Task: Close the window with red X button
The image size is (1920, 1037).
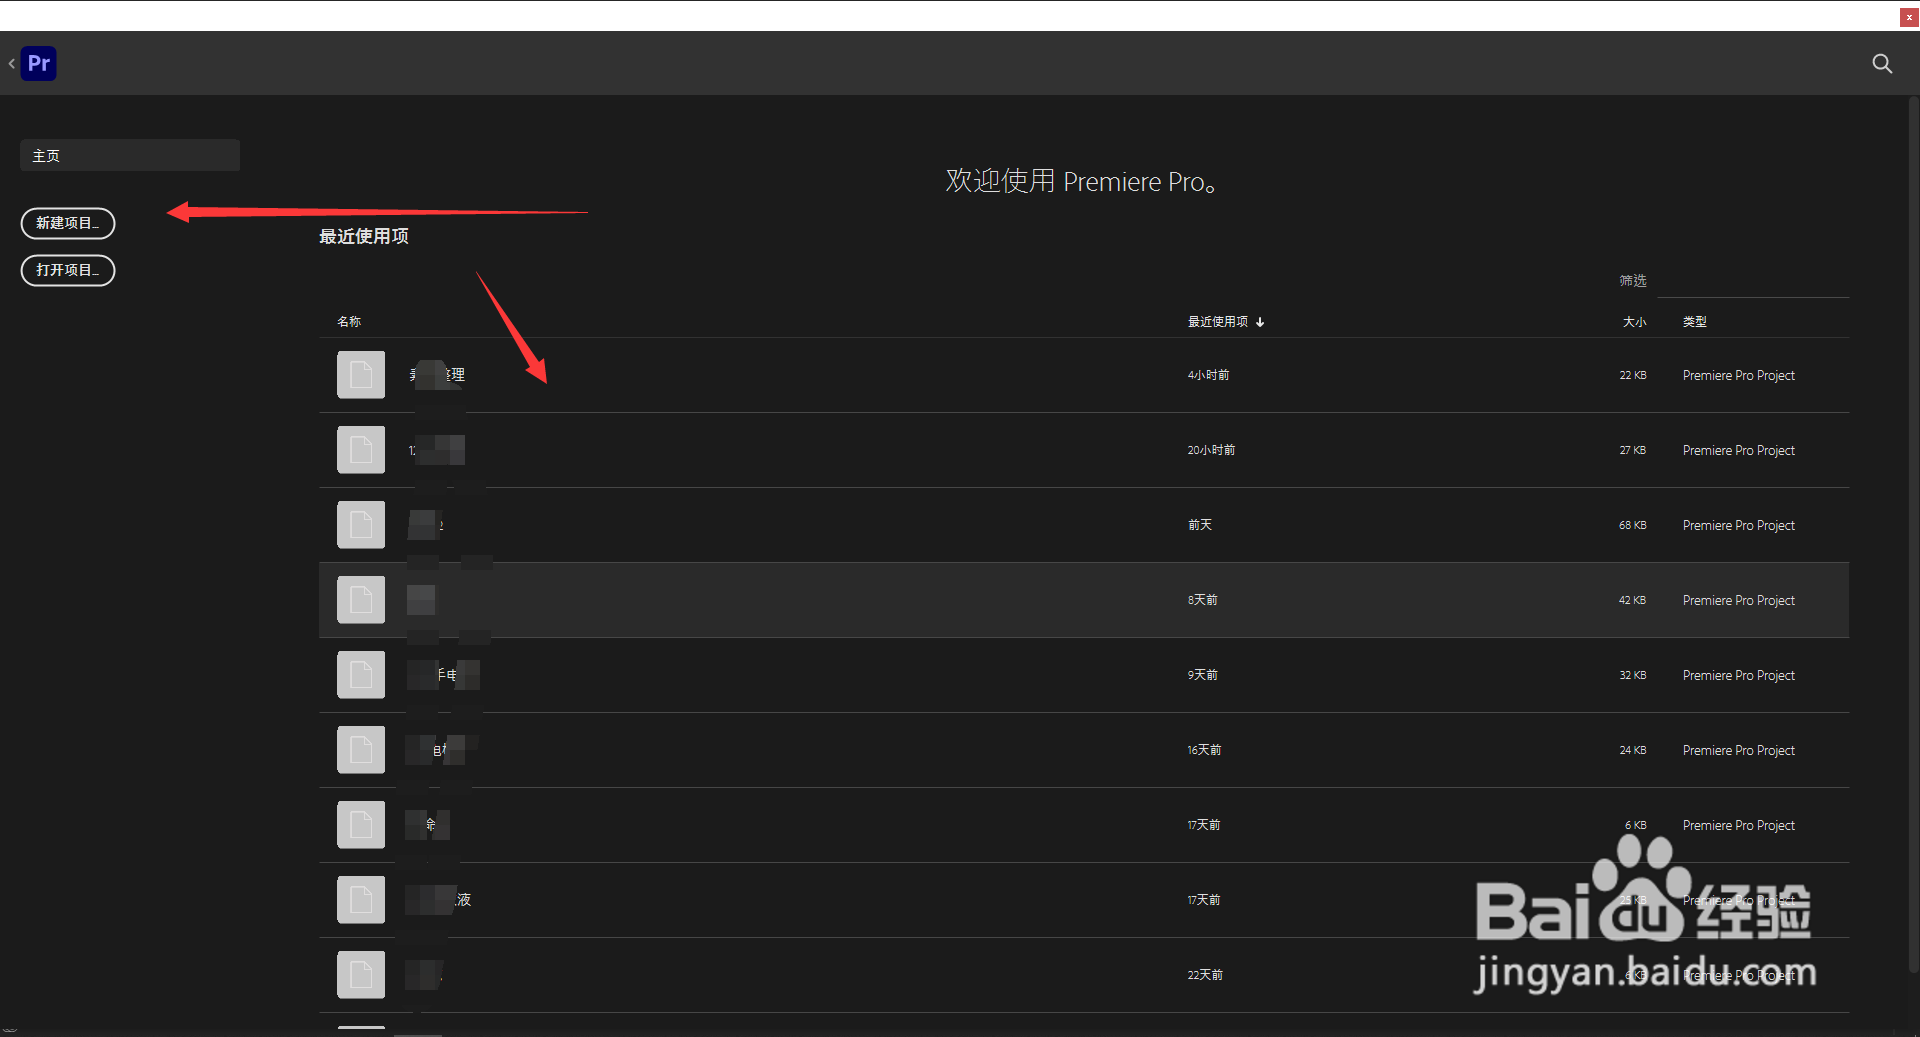Action: [x=1909, y=17]
